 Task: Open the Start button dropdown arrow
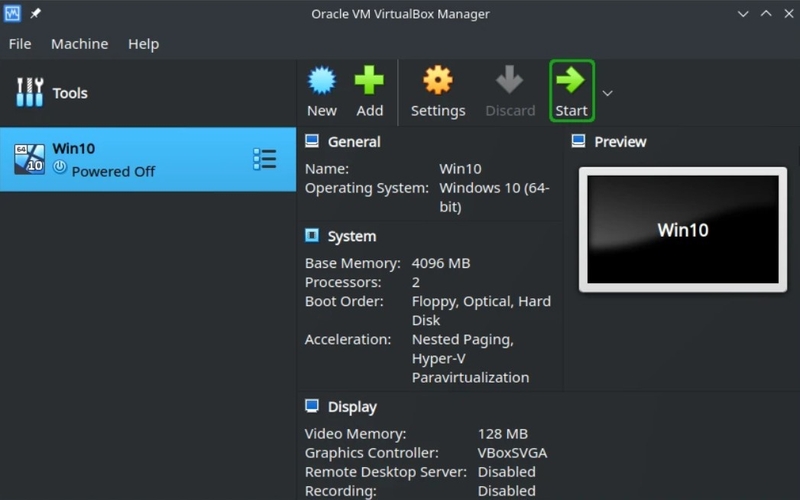[607, 93]
